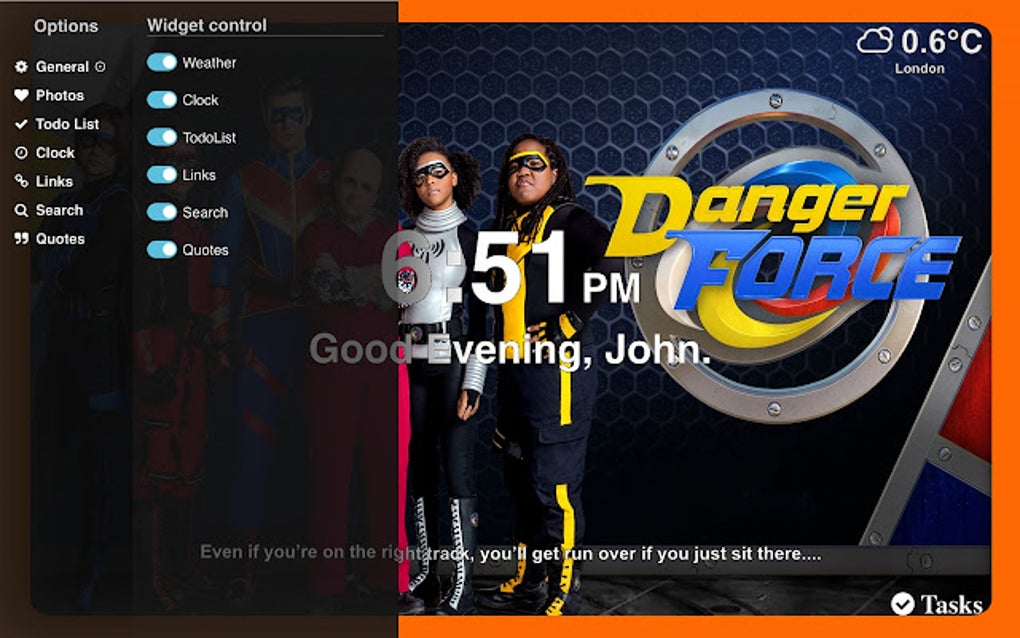Open the Photos options section
The image size is (1020, 638).
[60, 95]
